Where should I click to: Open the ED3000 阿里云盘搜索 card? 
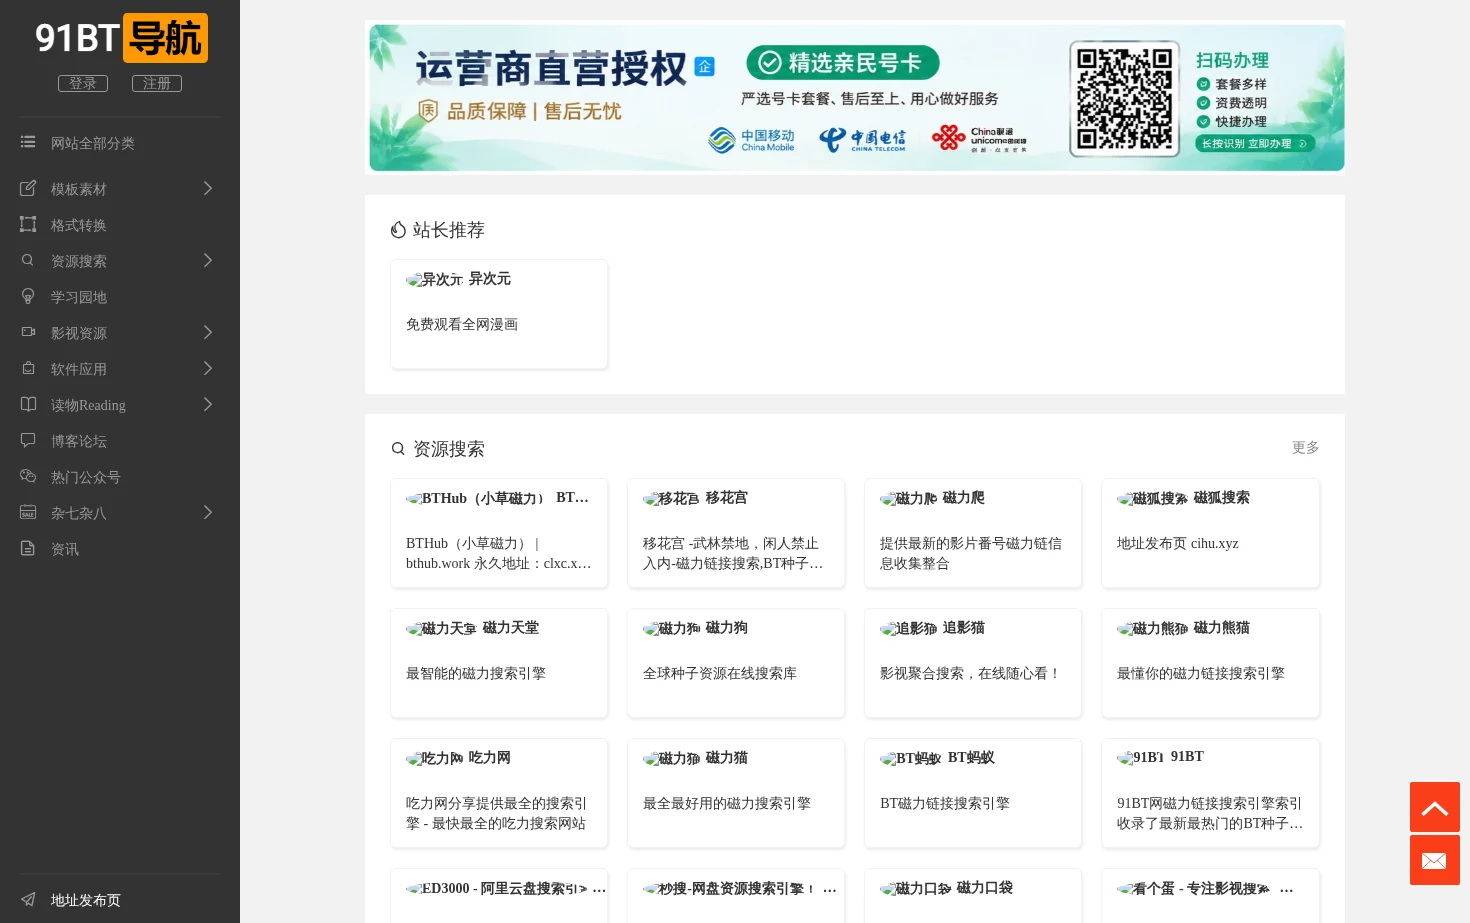pyautogui.click(x=499, y=896)
